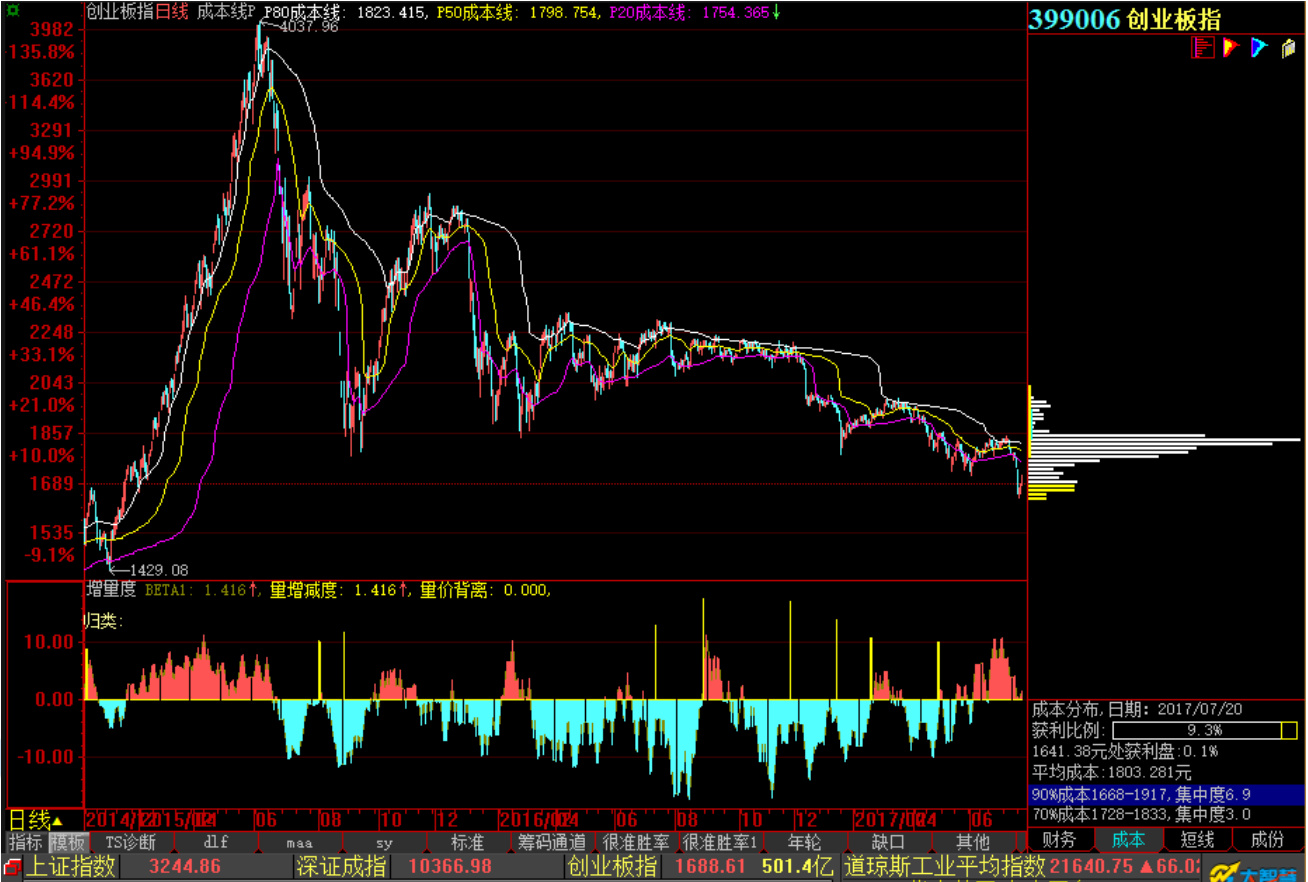
Task: Open the 短线 panel tab
Action: 1197,840
